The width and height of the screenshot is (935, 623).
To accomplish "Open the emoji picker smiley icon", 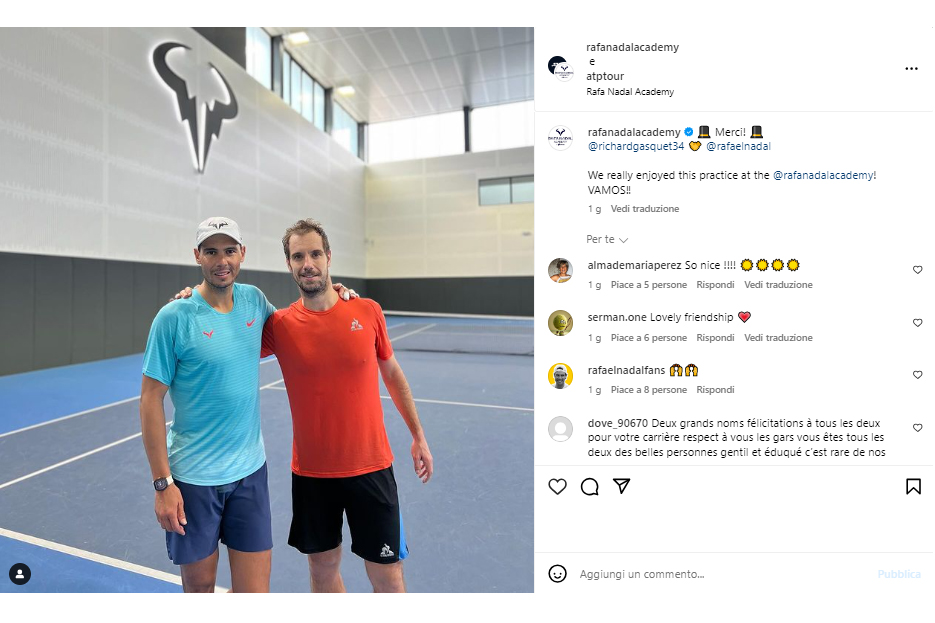I will [557, 574].
